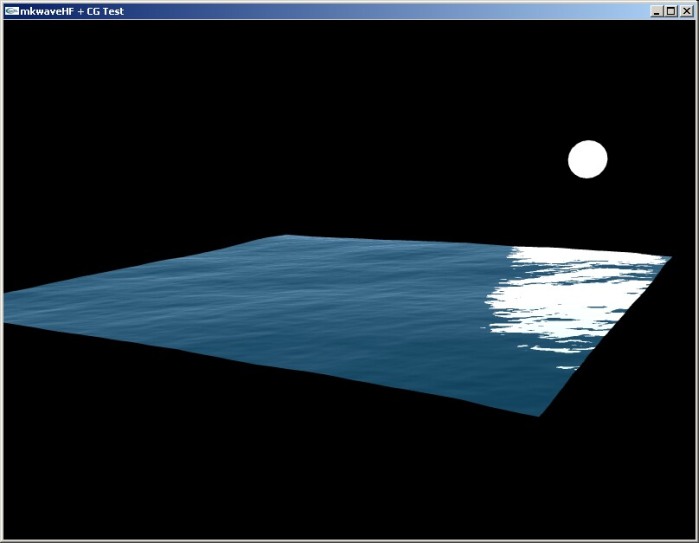Click the white moon sphere
The image size is (699, 543).
(x=587, y=160)
